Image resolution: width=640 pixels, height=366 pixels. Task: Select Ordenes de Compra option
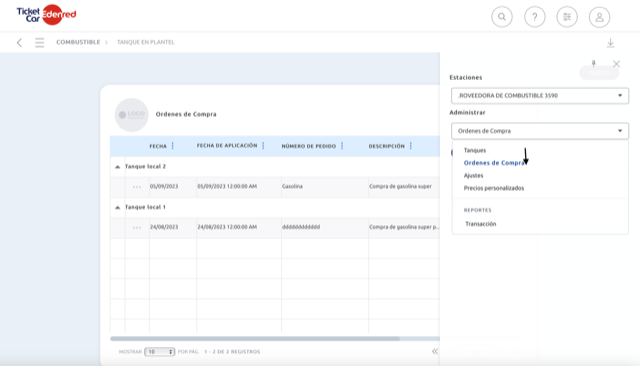point(494,163)
